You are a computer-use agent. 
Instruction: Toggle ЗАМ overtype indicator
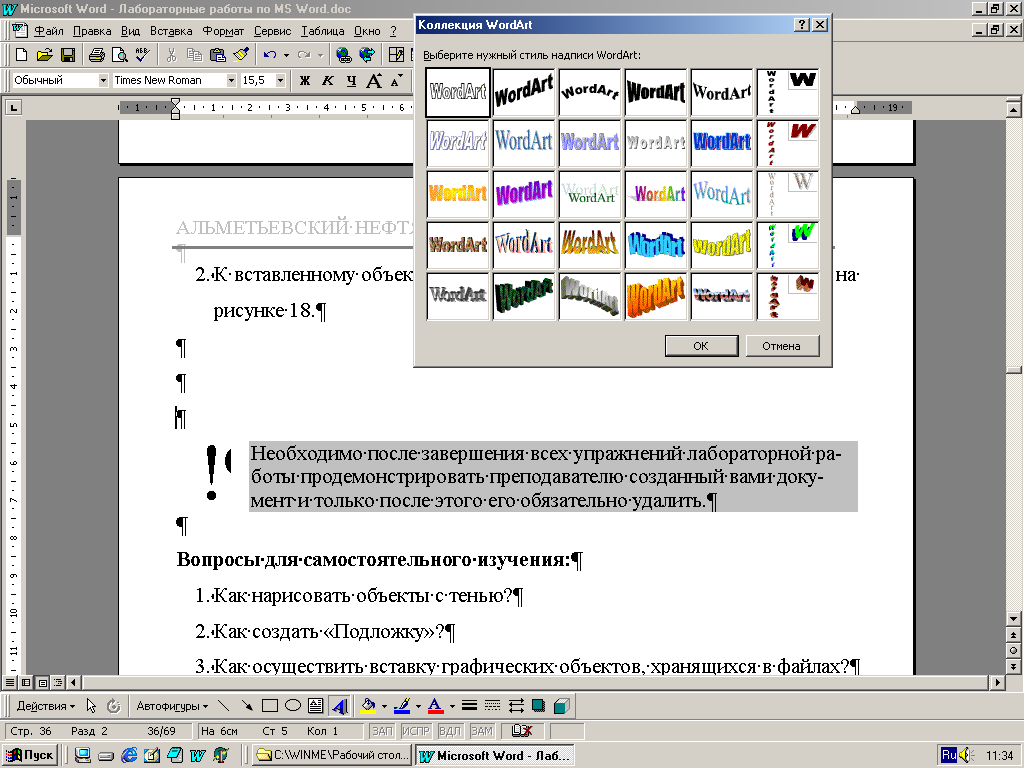click(x=482, y=731)
